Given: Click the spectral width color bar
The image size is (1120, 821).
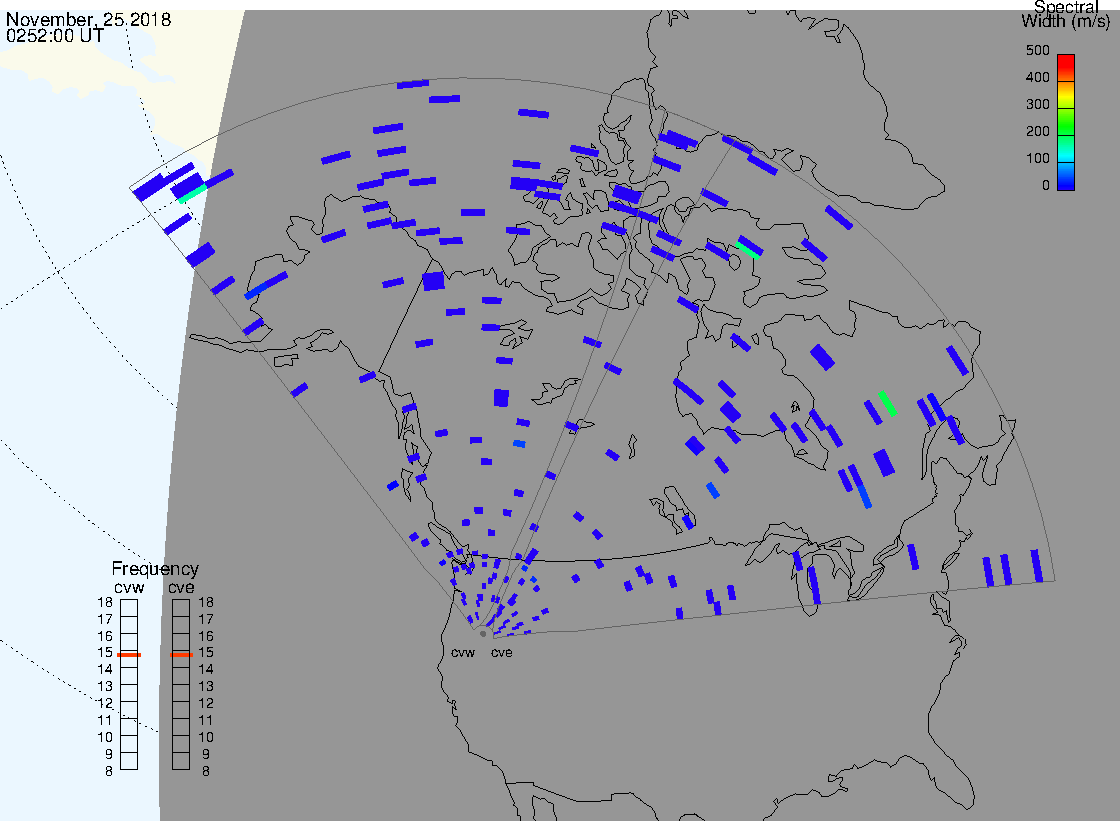Looking at the screenshot, I should tap(1066, 122).
